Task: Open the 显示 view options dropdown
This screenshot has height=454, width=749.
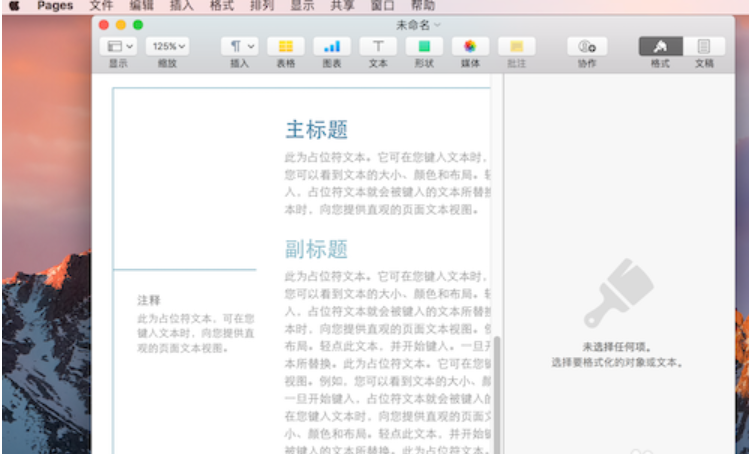Action: click(x=120, y=46)
